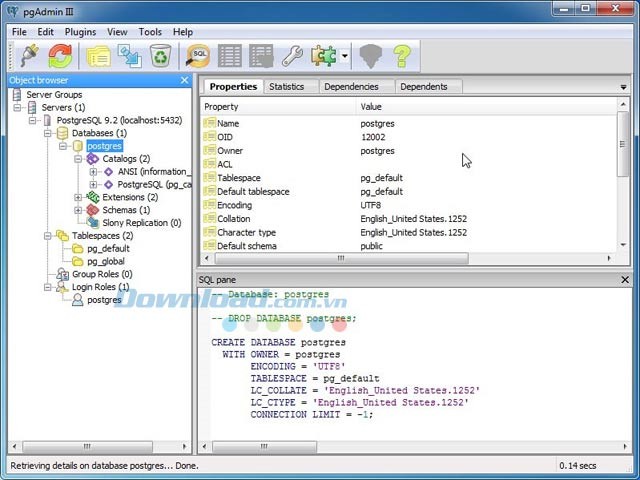Screen dimensions: 640x480
Task: Select the OID property row
Action: [x=409, y=137]
